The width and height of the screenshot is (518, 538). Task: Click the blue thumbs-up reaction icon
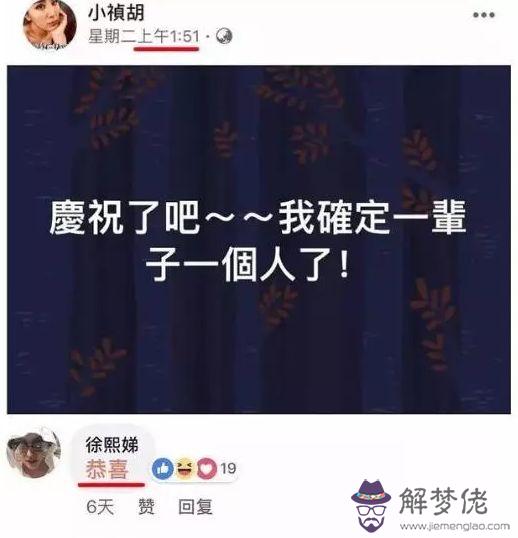[163, 468]
